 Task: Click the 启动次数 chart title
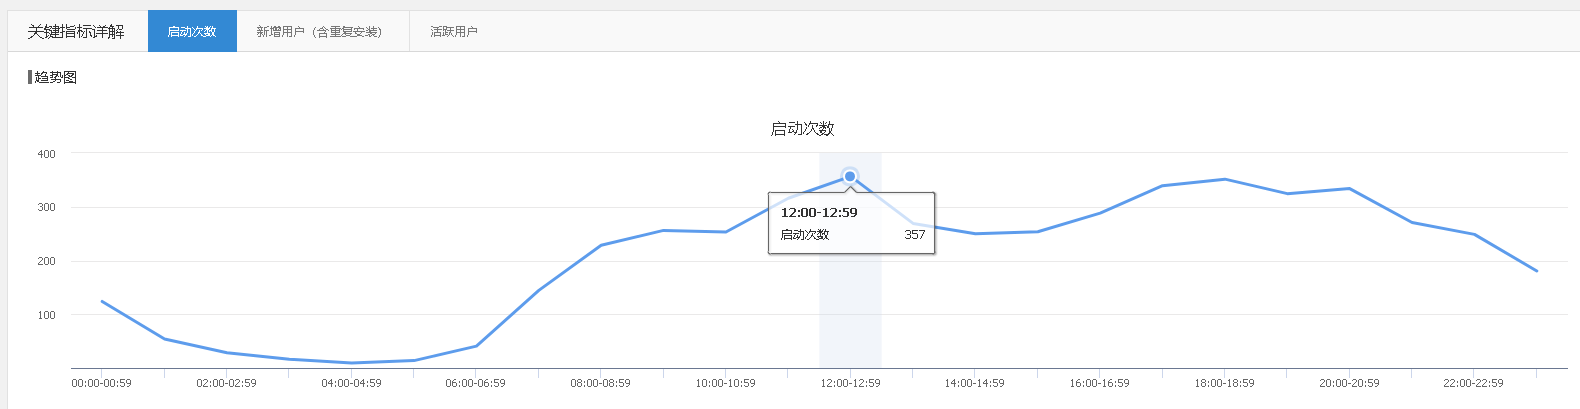(802, 128)
